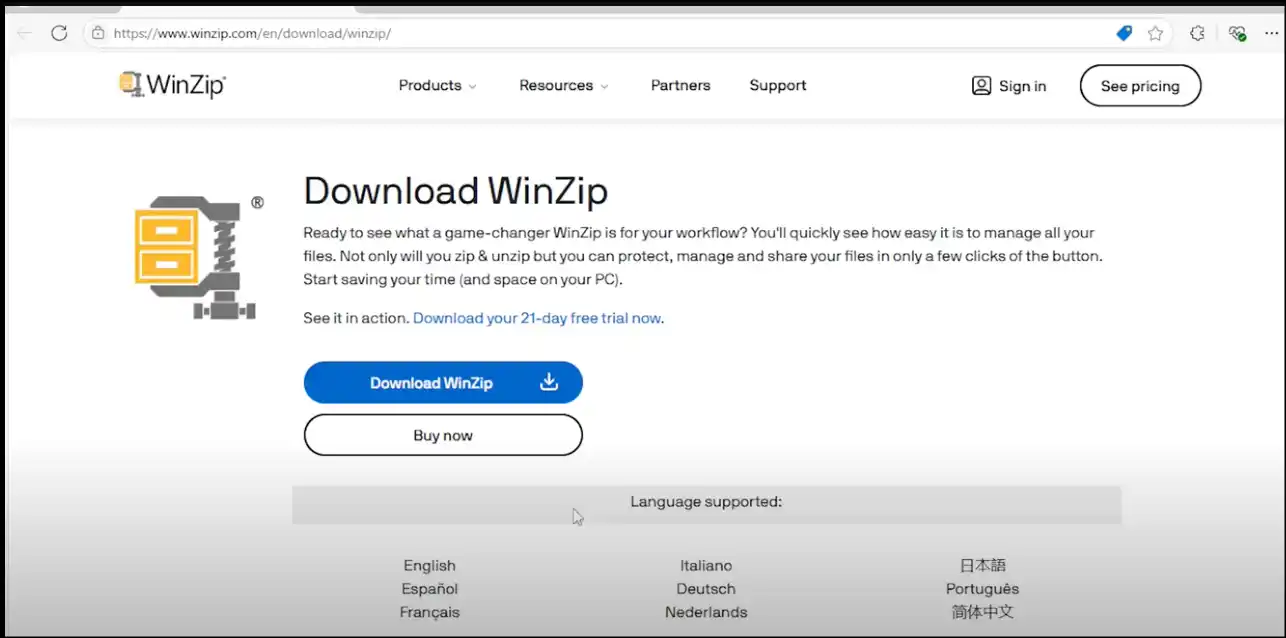This screenshot has width=1286, height=638.
Task: Select English in the language list
Action: pyautogui.click(x=430, y=566)
